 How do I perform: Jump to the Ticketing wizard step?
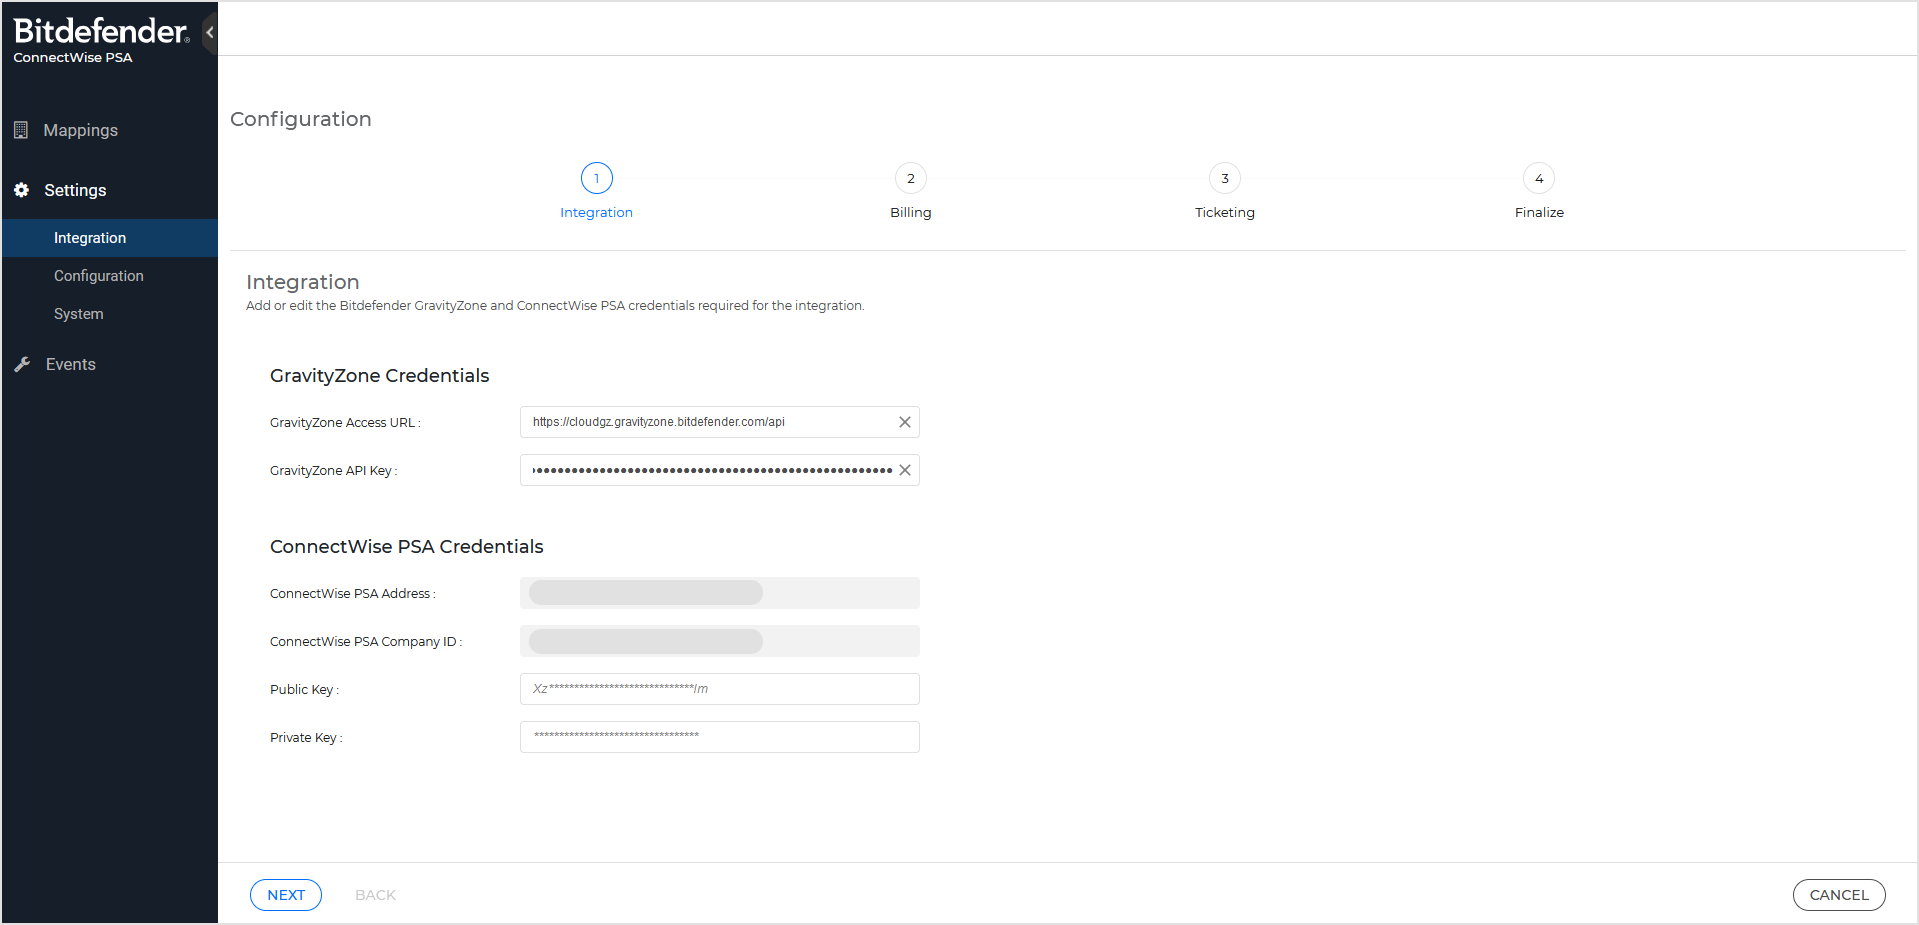(1224, 178)
